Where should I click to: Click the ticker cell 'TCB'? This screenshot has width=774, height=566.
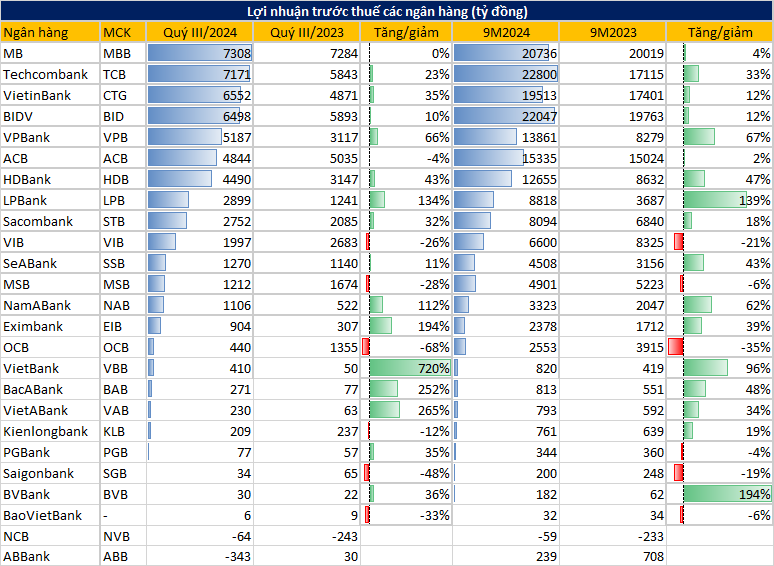point(123,75)
